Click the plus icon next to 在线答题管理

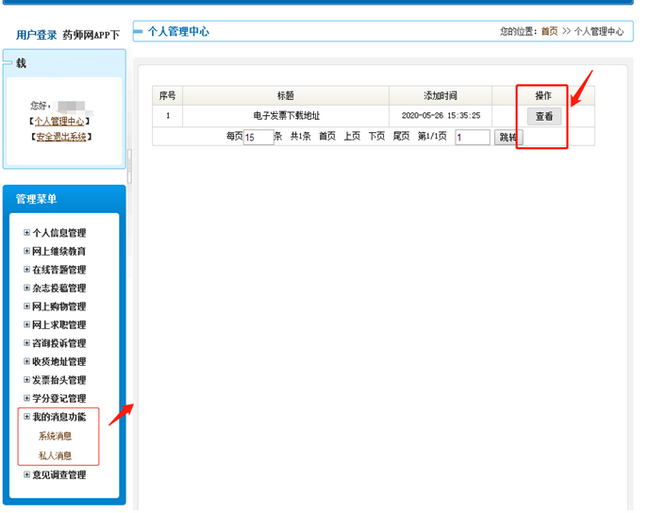27,270
